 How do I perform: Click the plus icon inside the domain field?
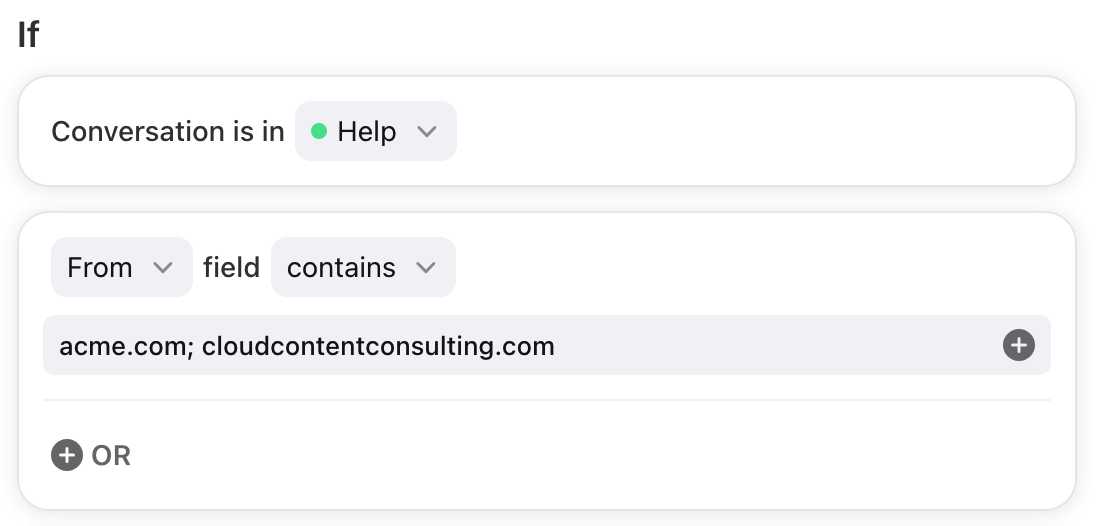click(1018, 345)
